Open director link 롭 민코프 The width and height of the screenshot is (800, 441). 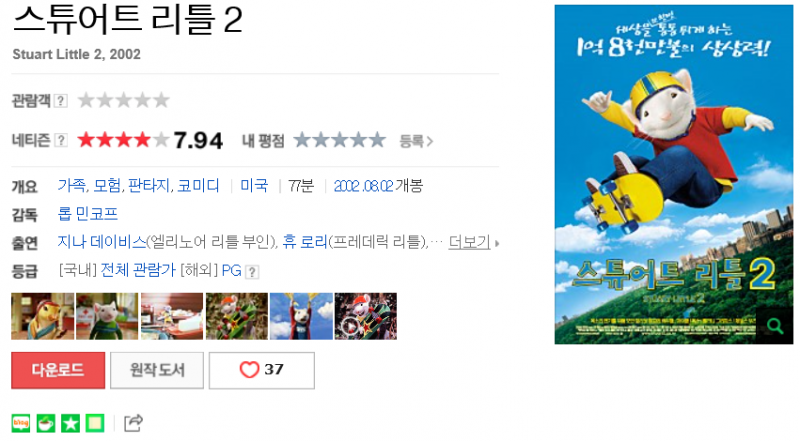pos(88,213)
